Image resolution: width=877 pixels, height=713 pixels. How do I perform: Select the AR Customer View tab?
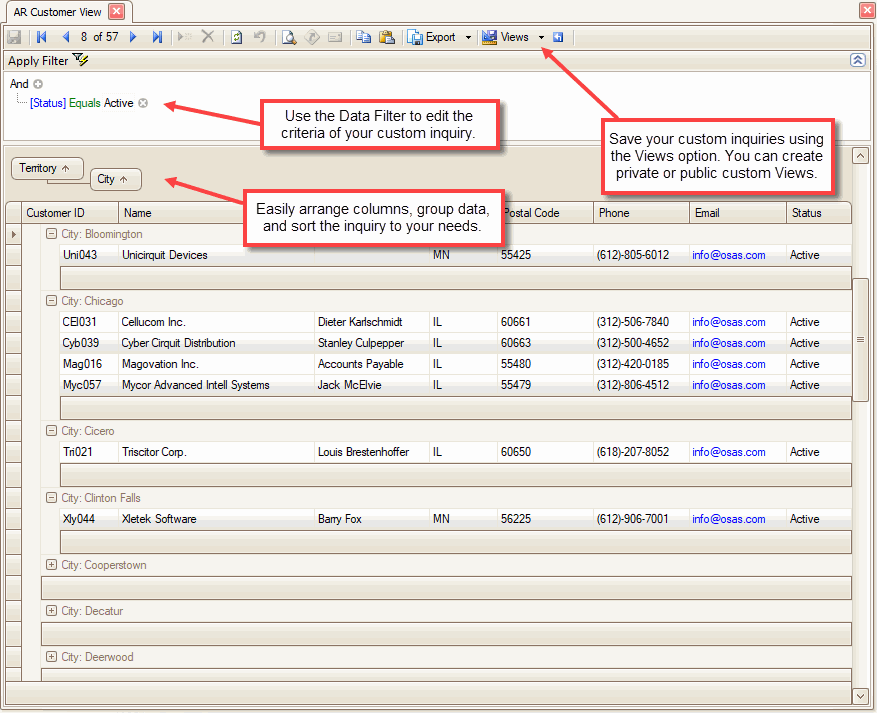pos(58,12)
